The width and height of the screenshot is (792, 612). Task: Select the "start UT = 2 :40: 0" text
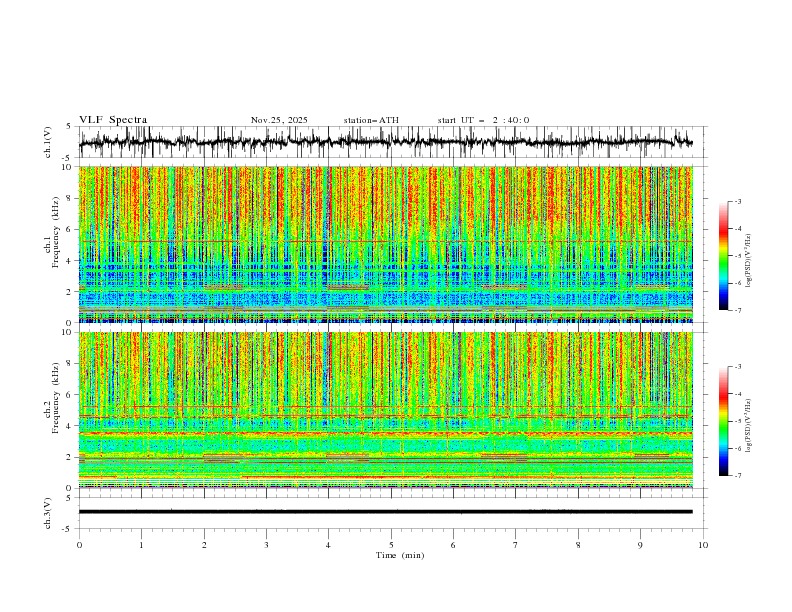tap(483, 120)
